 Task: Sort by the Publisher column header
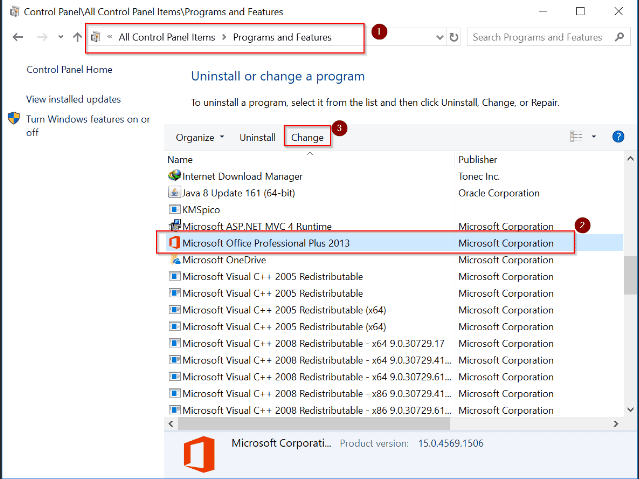coord(478,159)
